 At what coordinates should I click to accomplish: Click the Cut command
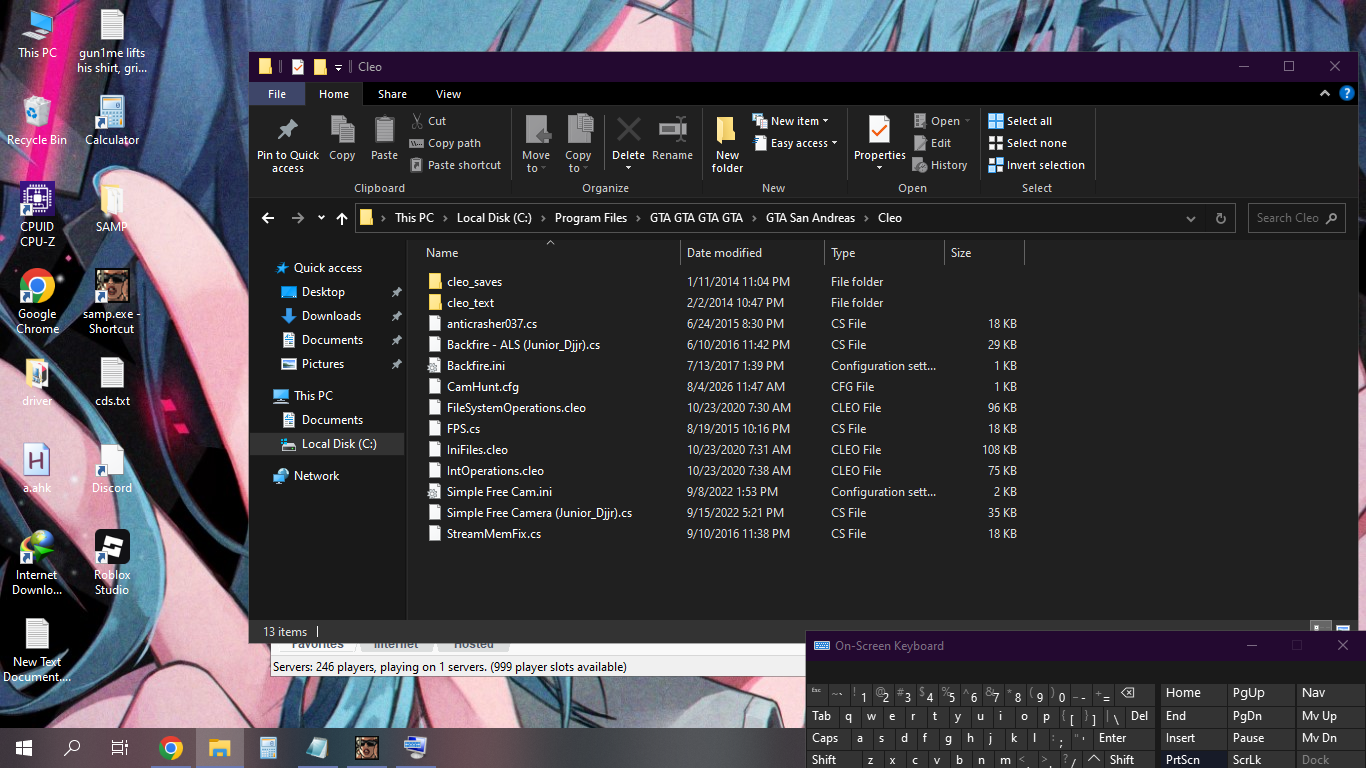point(428,121)
